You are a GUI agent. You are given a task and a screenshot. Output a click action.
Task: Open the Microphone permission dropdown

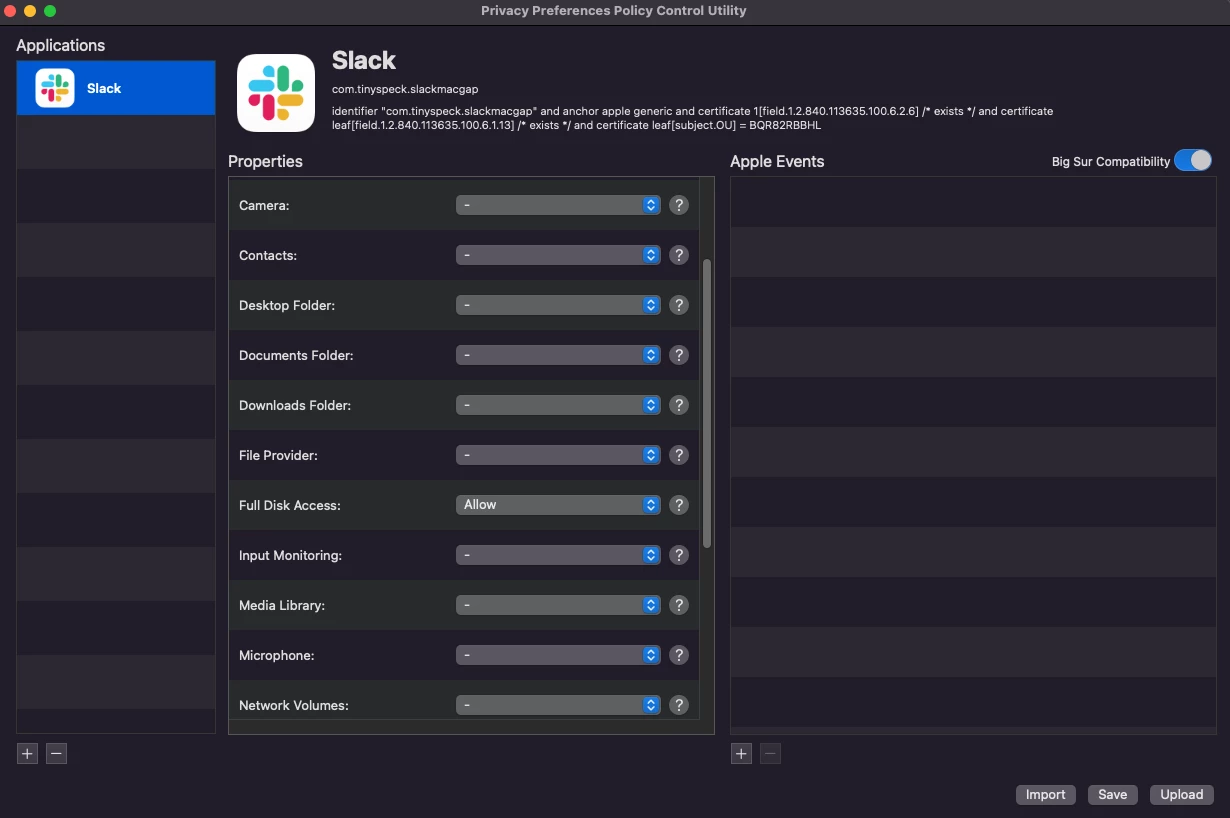[x=558, y=655]
